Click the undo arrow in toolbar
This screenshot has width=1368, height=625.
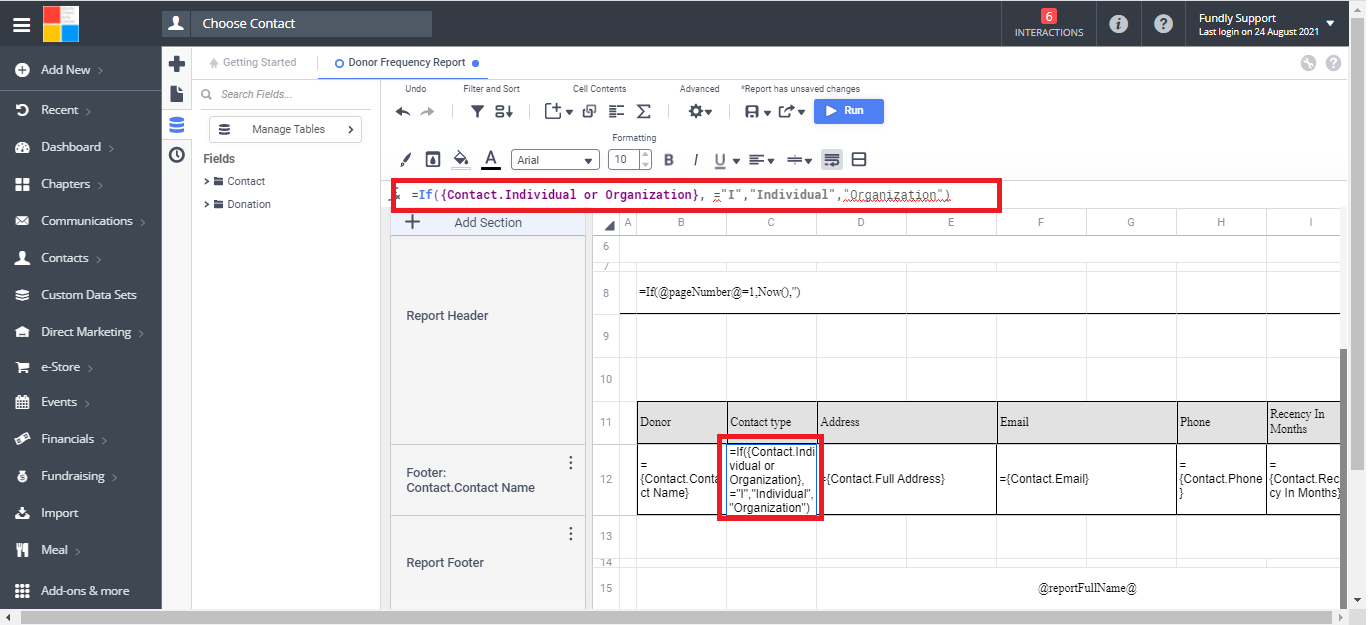[x=403, y=111]
